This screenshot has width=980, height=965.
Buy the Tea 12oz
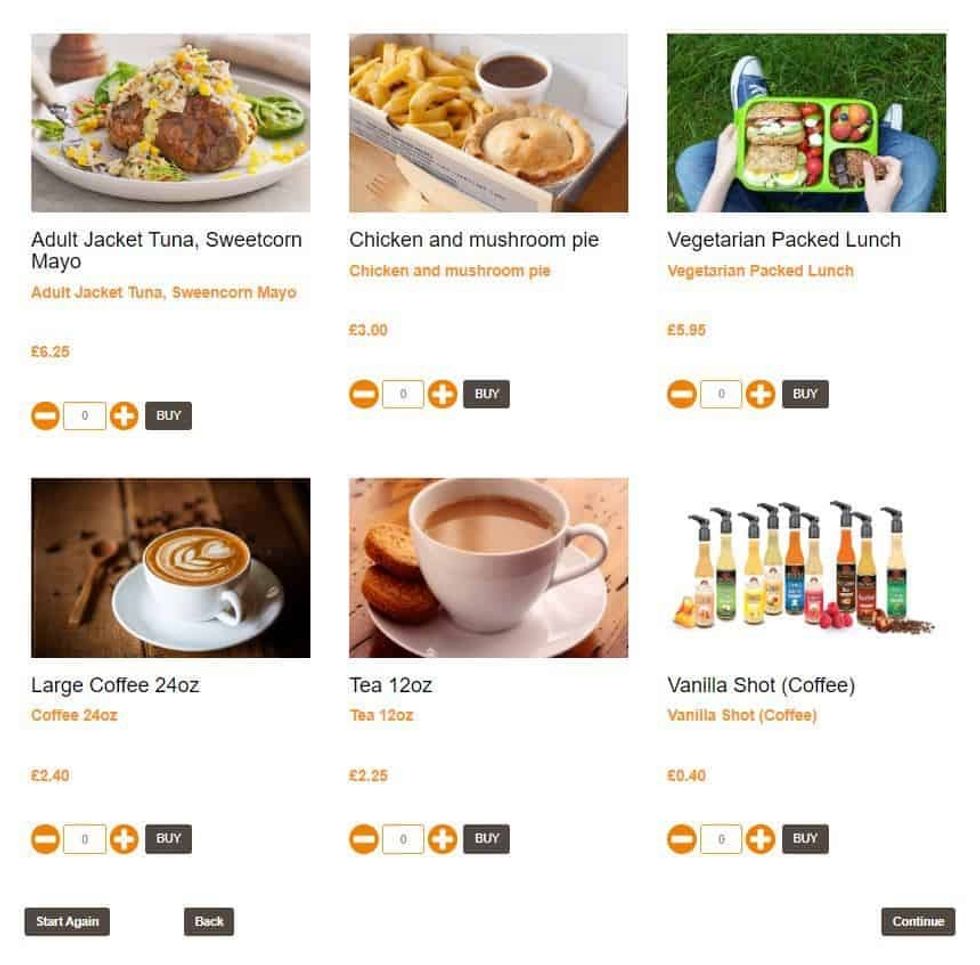click(x=486, y=839)
